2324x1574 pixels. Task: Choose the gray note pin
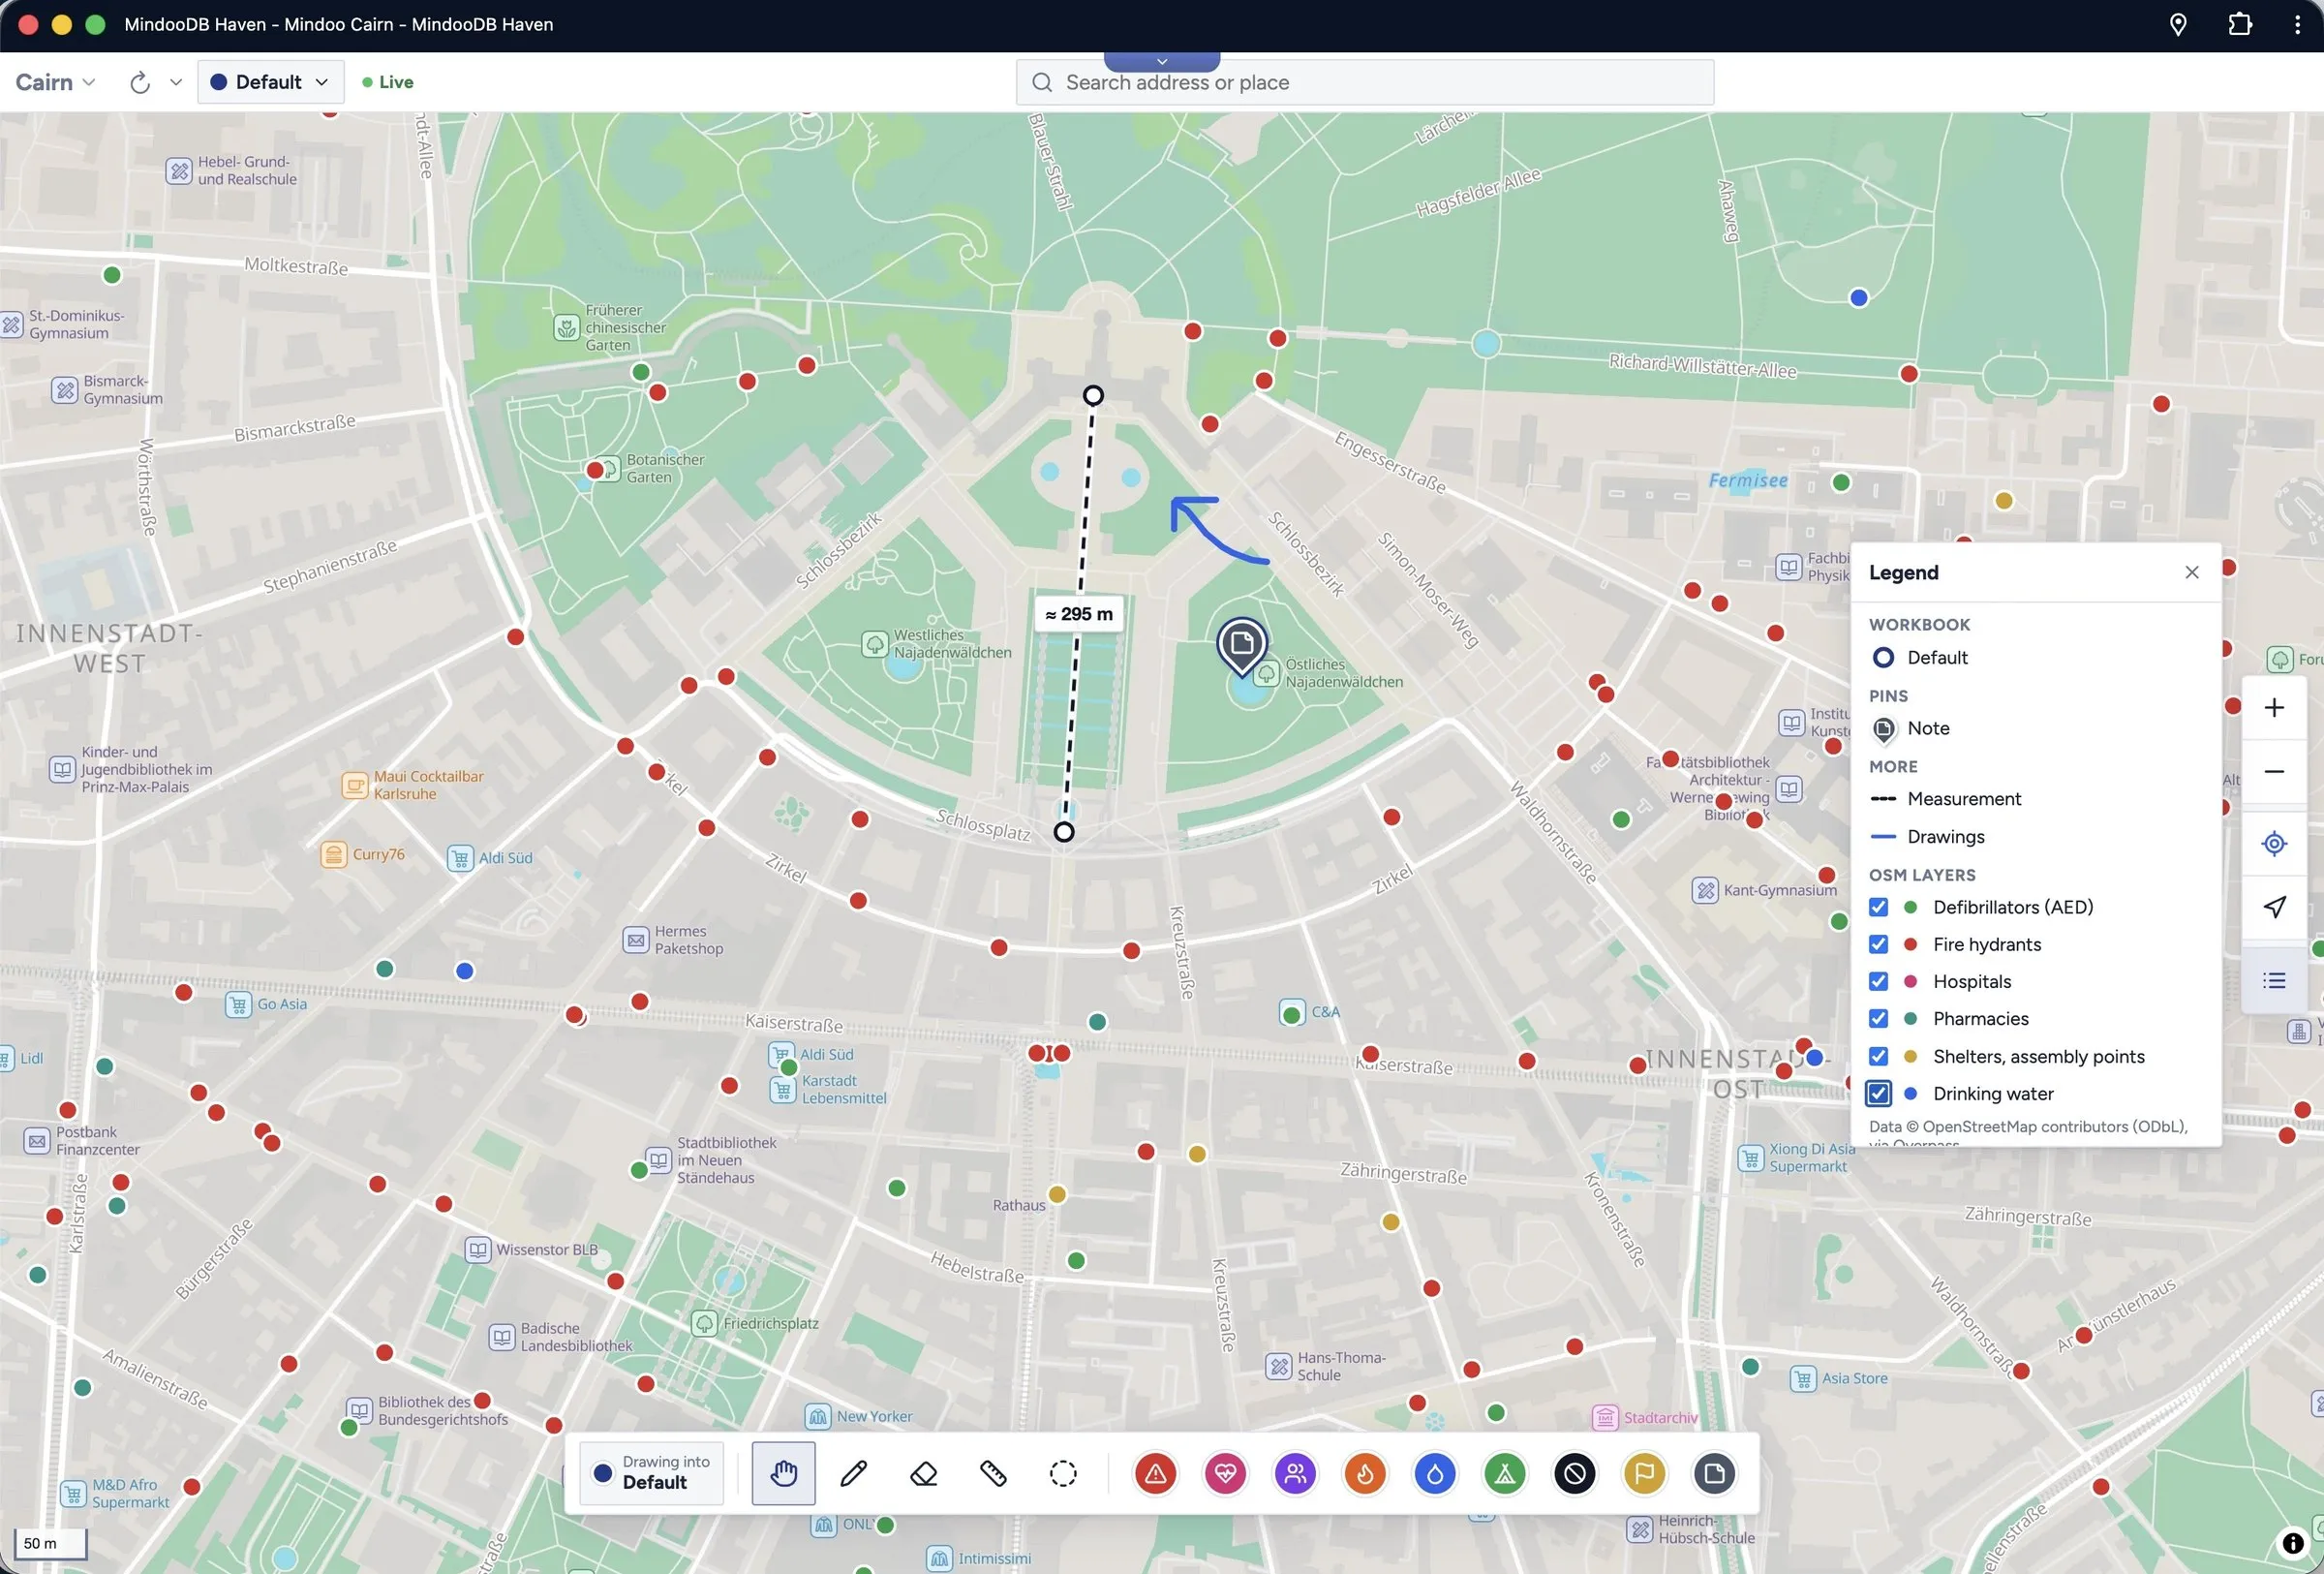1714,1473
